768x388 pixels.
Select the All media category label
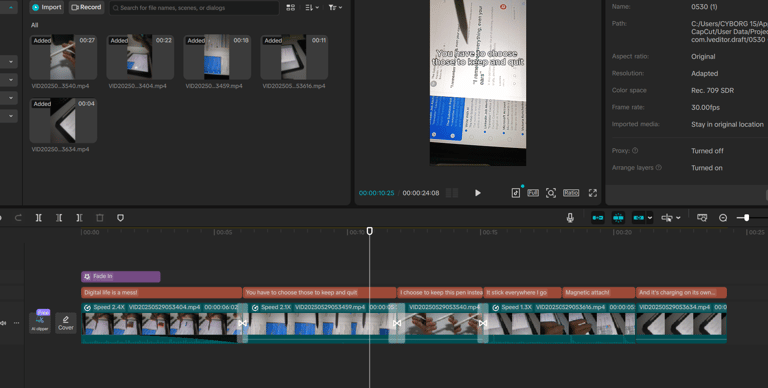34,25
